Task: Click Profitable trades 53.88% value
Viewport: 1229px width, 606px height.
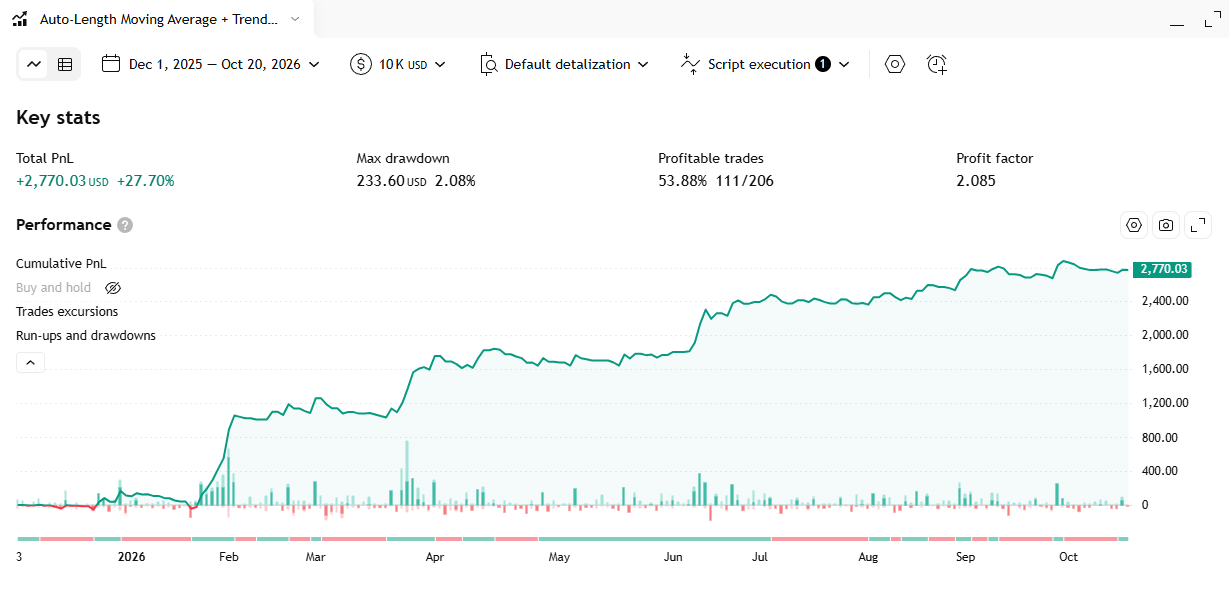Action: pos(684,181)
